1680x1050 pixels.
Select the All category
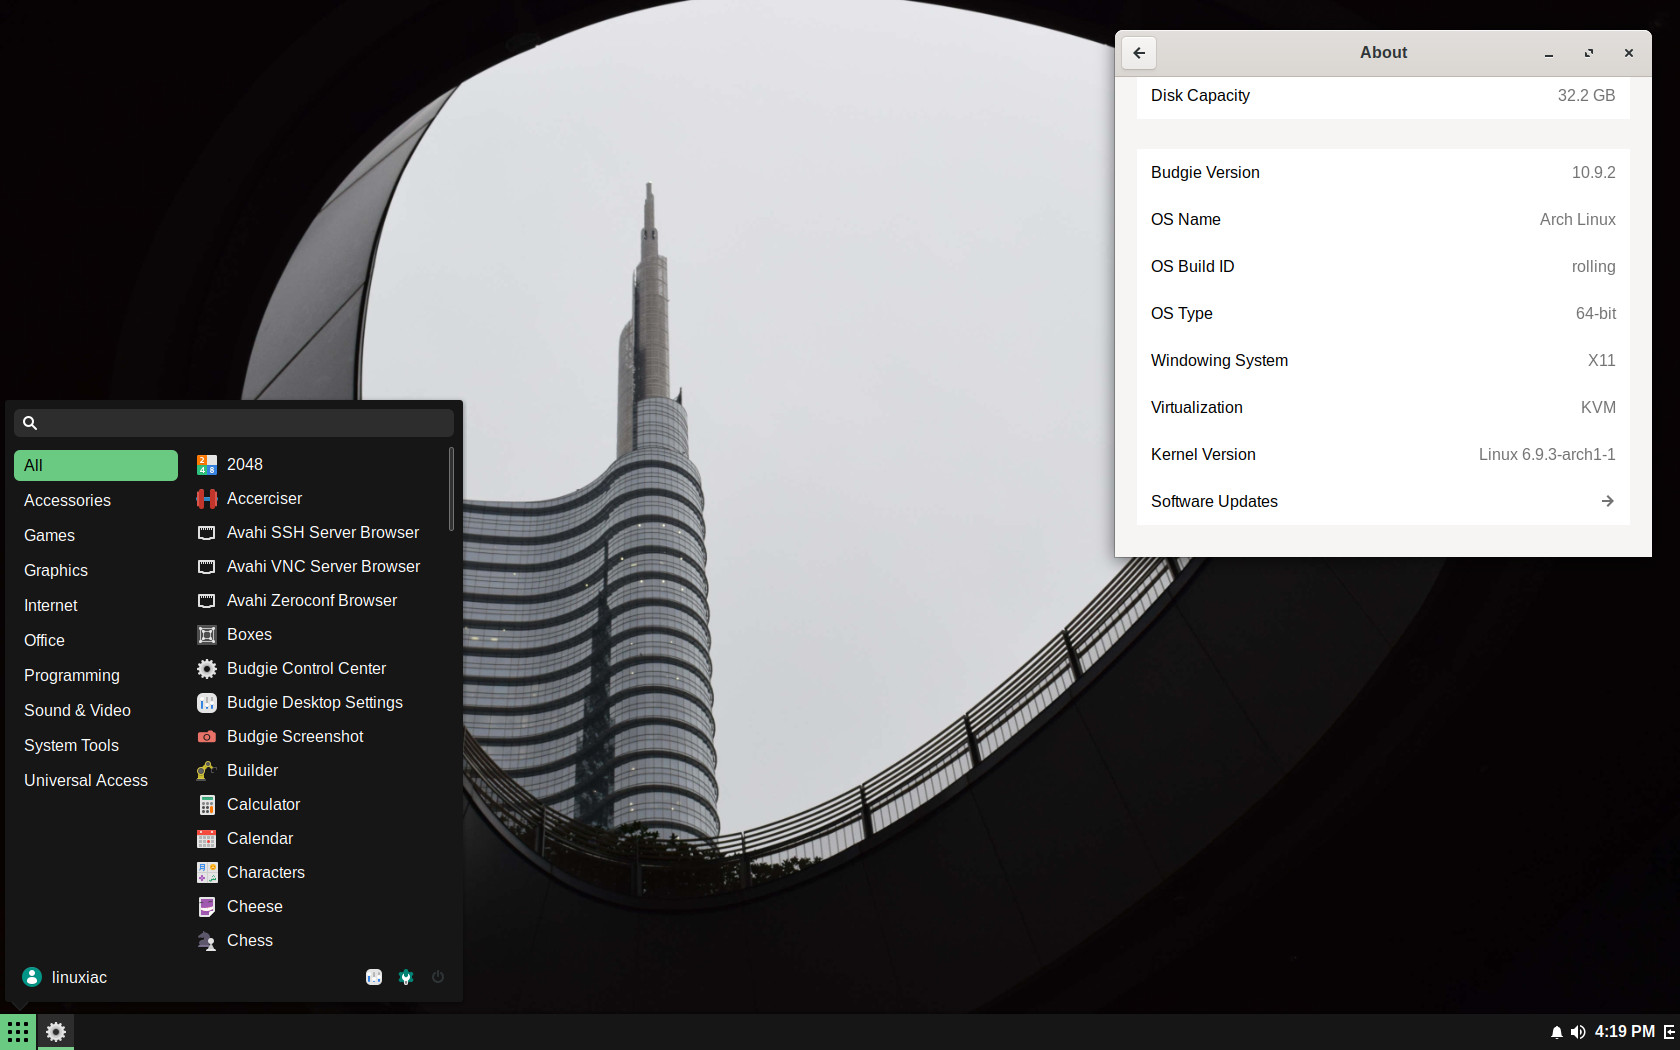(96, 465)
